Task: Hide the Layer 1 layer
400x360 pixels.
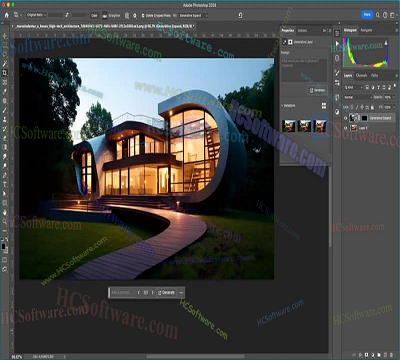Action: [x=345, y=128]
